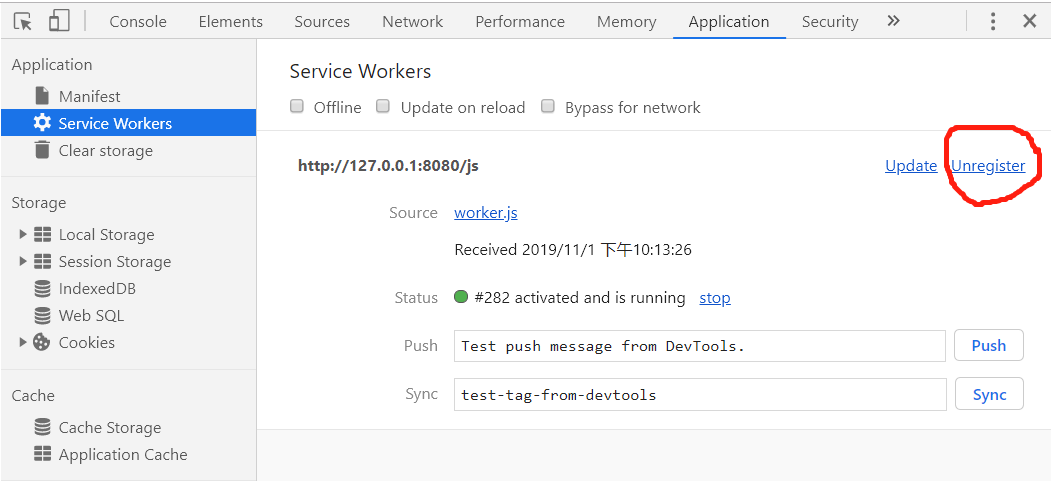
Task: Click the Manifest document icon
Action: [x=42, y=96]
